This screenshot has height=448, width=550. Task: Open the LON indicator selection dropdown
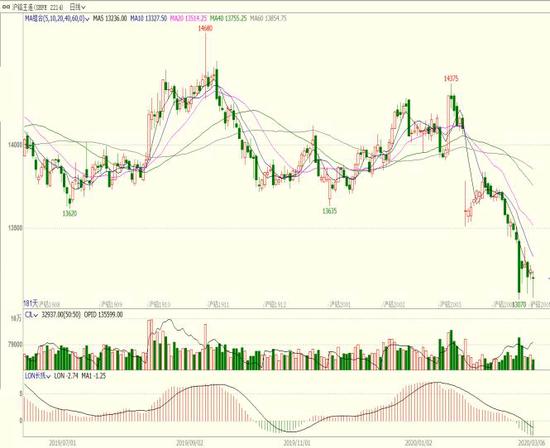37,376
